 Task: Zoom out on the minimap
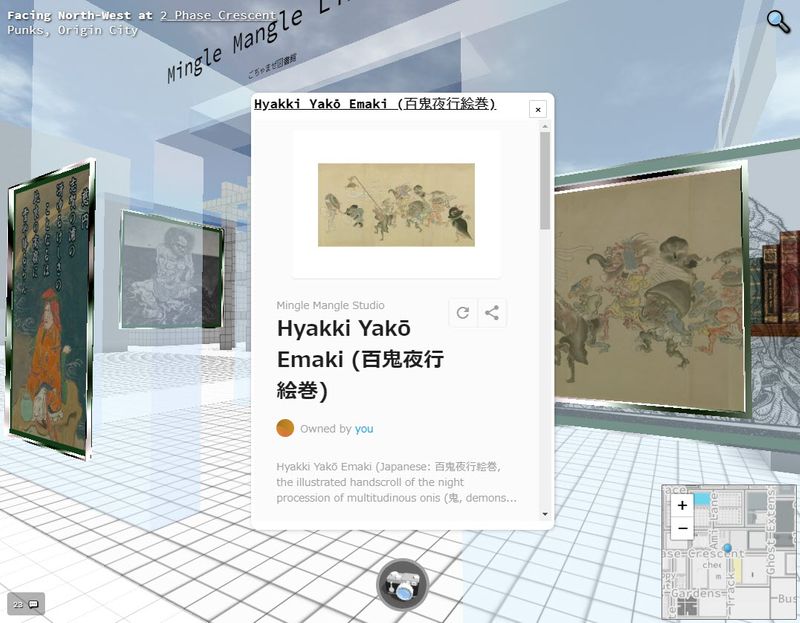(x=682, y=529)
